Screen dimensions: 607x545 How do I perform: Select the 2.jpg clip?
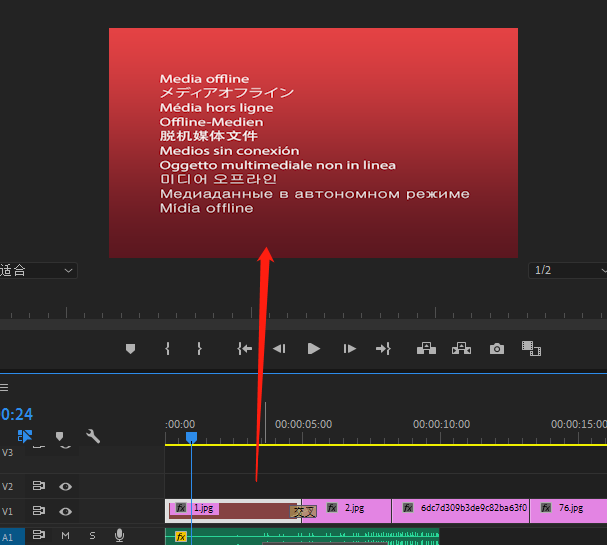pos(346,511)
